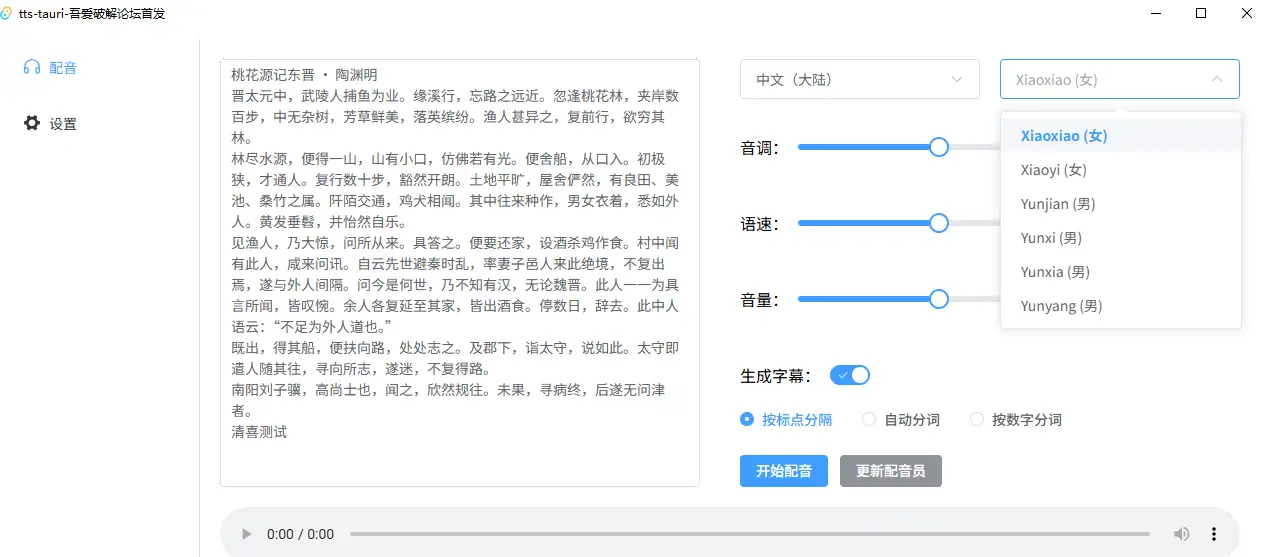The image size is (1269, 557).
Task: Click the gear icon for 设置
Action: [x=32, y=124]
